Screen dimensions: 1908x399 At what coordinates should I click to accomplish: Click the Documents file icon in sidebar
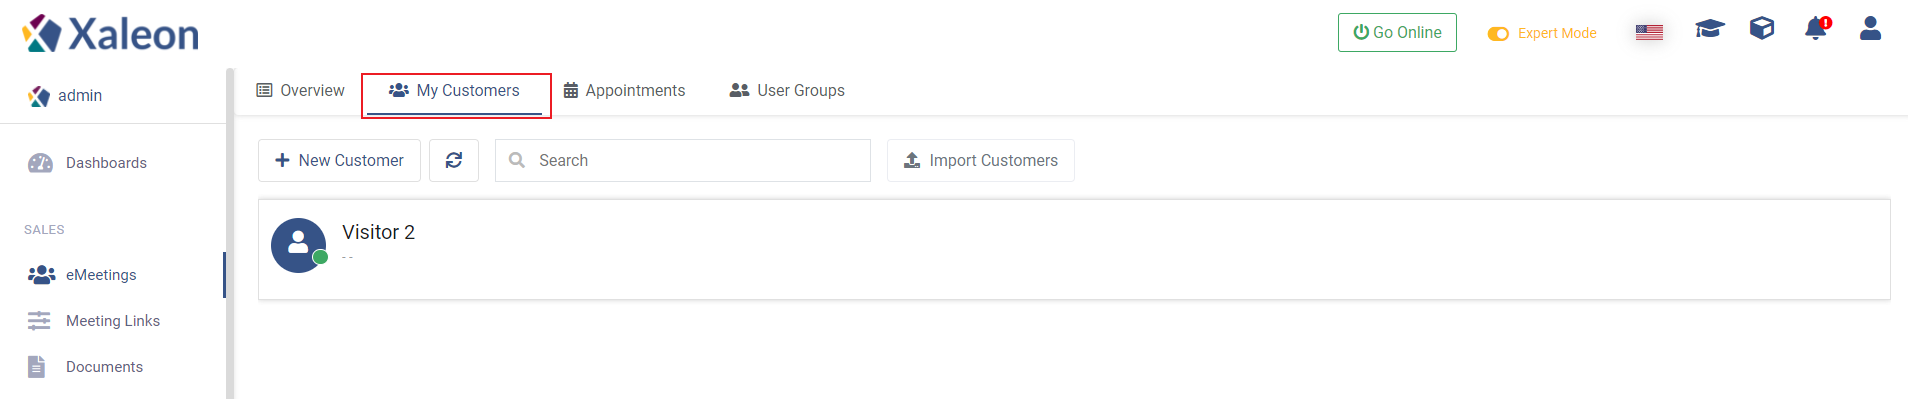point(37,367)
